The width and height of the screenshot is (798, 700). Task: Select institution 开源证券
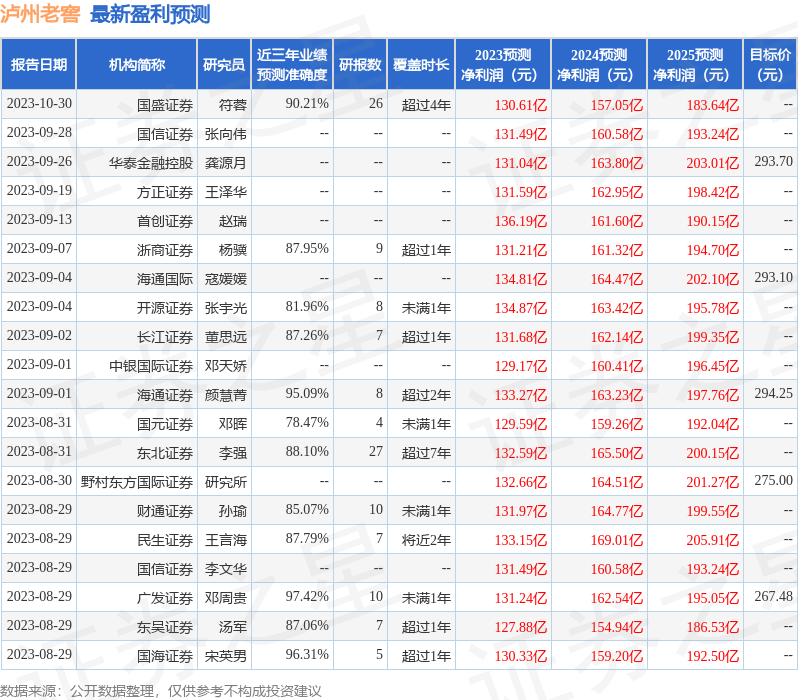[x=165, y=309]
